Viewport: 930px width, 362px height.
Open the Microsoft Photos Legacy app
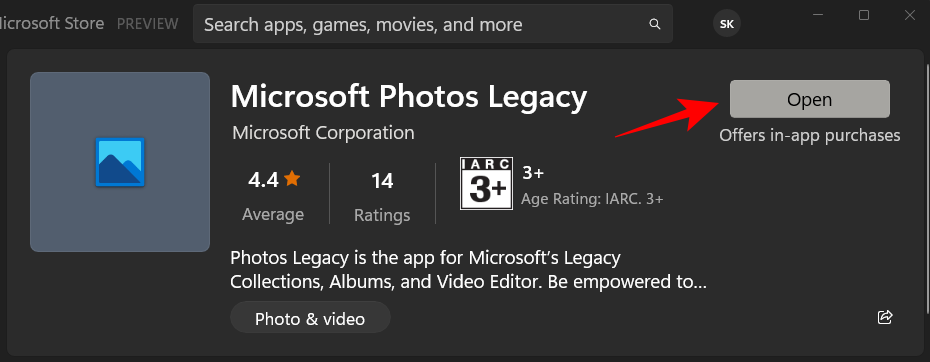point(810,99)
